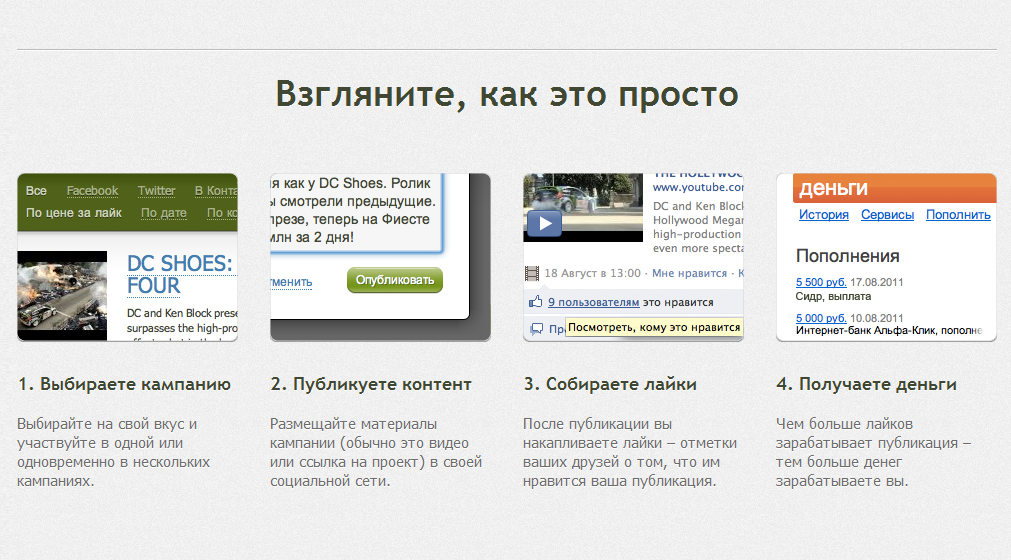Click the thumbs-up like icon
This screenshot has width=1011, height=560.
(535, 302)
